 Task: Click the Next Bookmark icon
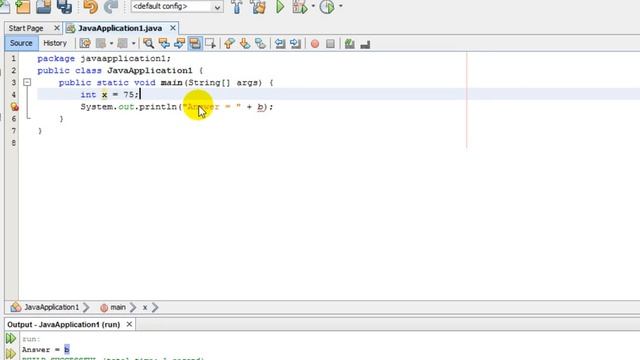(244, 43)
